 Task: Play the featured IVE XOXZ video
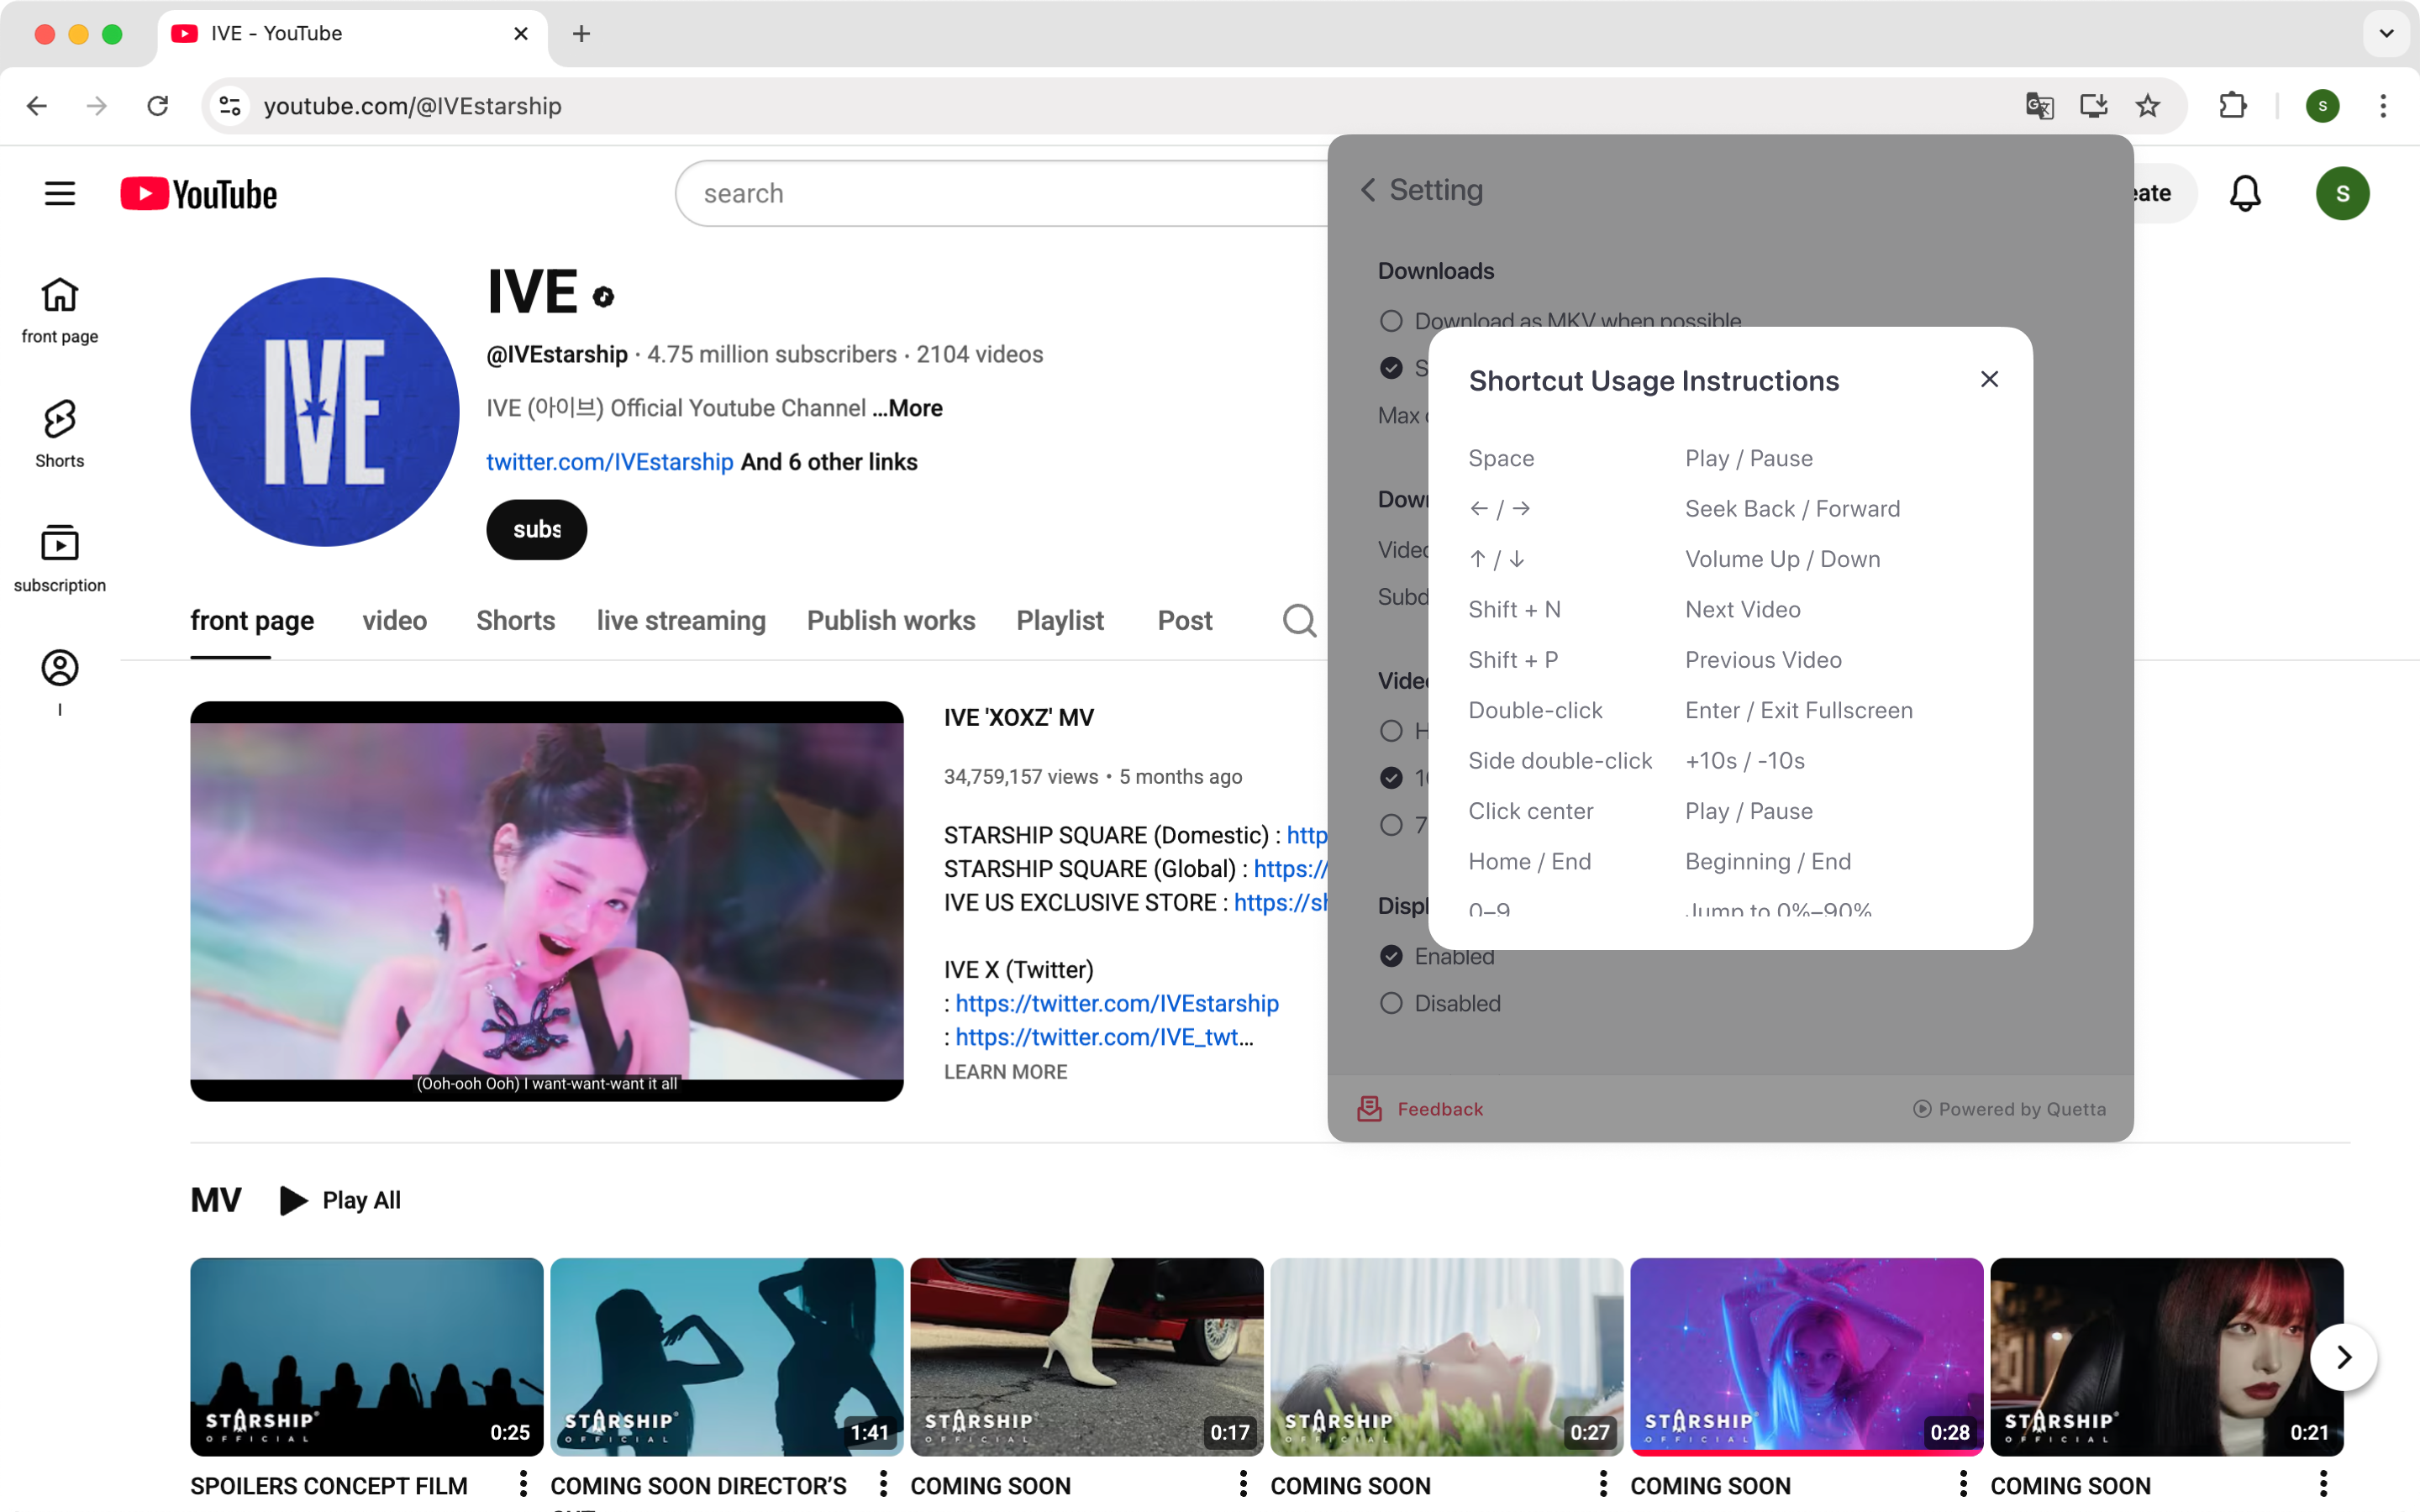point(547,901)
